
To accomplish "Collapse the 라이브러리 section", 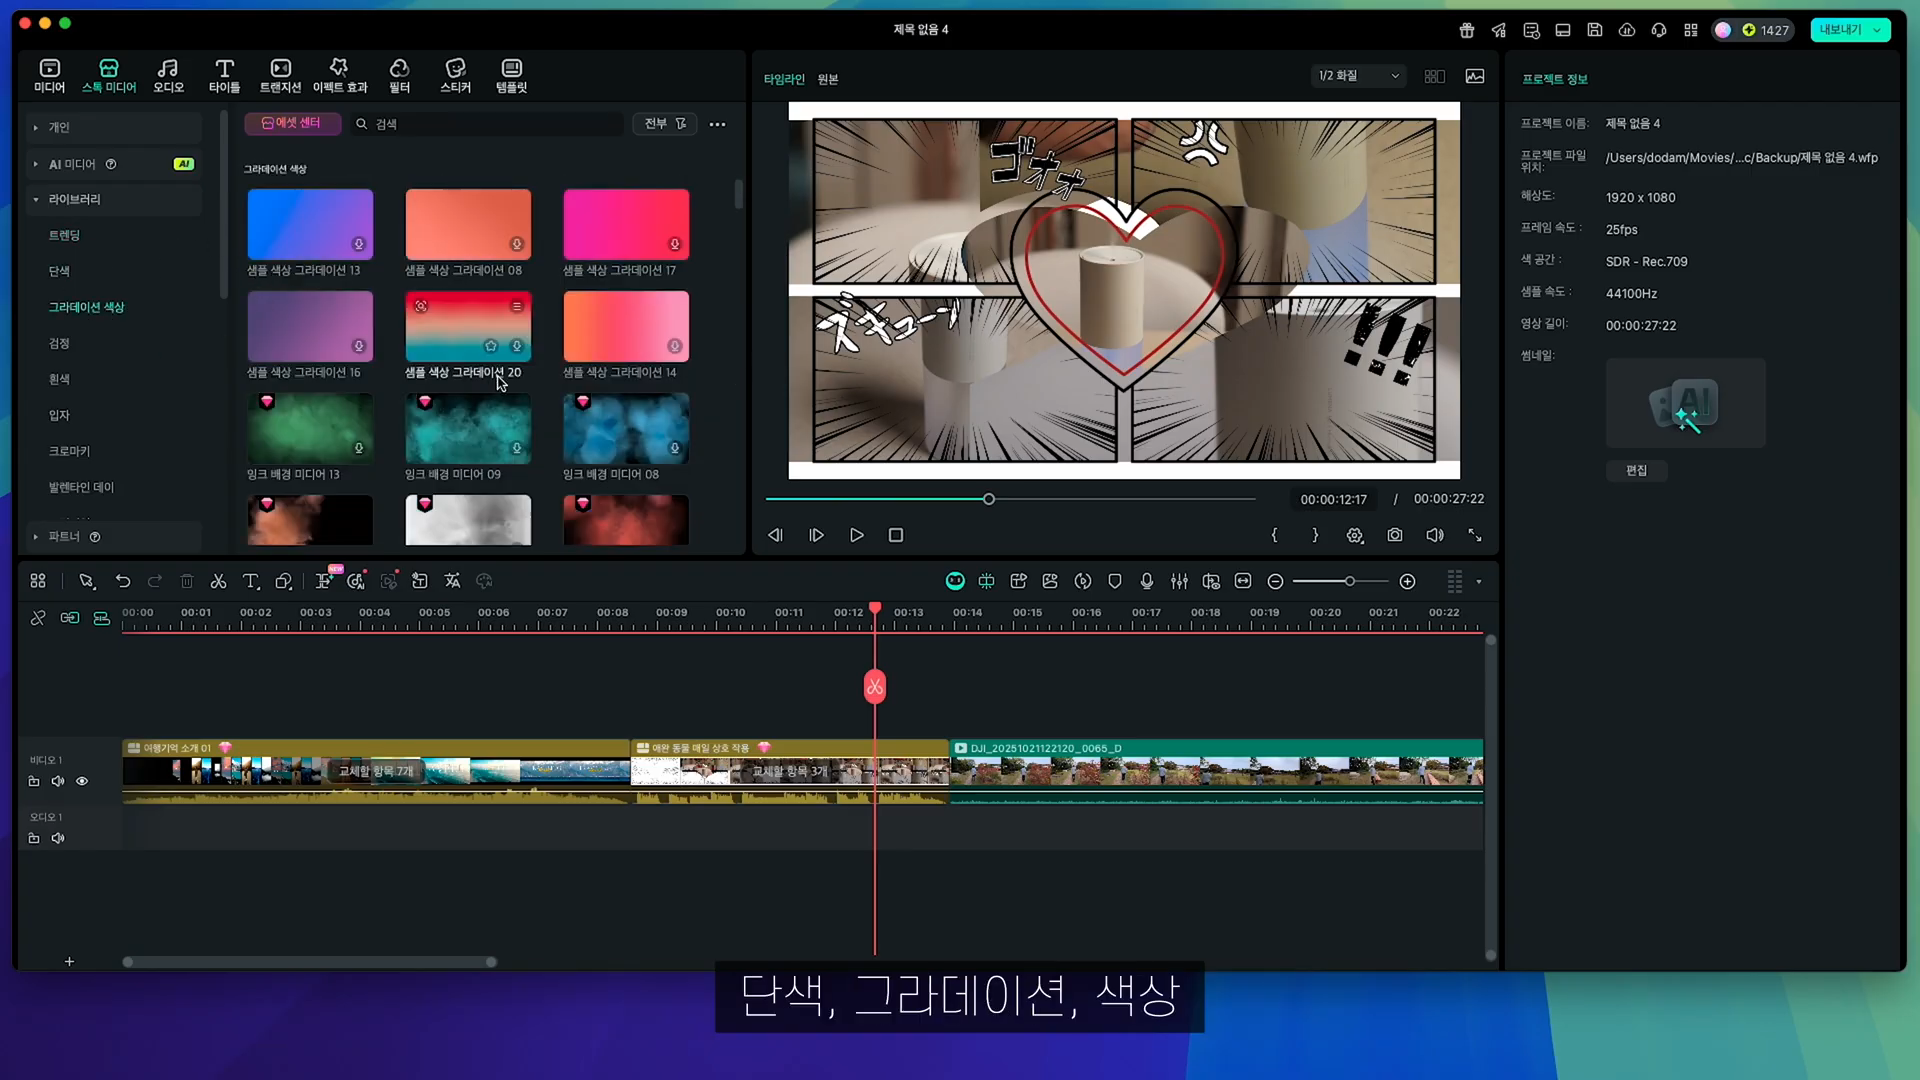I will pos(35,199).
